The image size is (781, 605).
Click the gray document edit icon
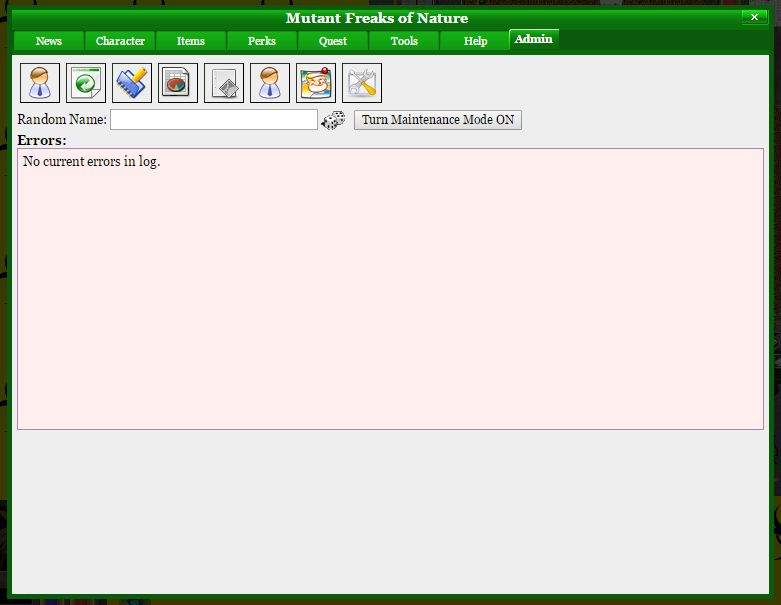click(x=224, y=83)
